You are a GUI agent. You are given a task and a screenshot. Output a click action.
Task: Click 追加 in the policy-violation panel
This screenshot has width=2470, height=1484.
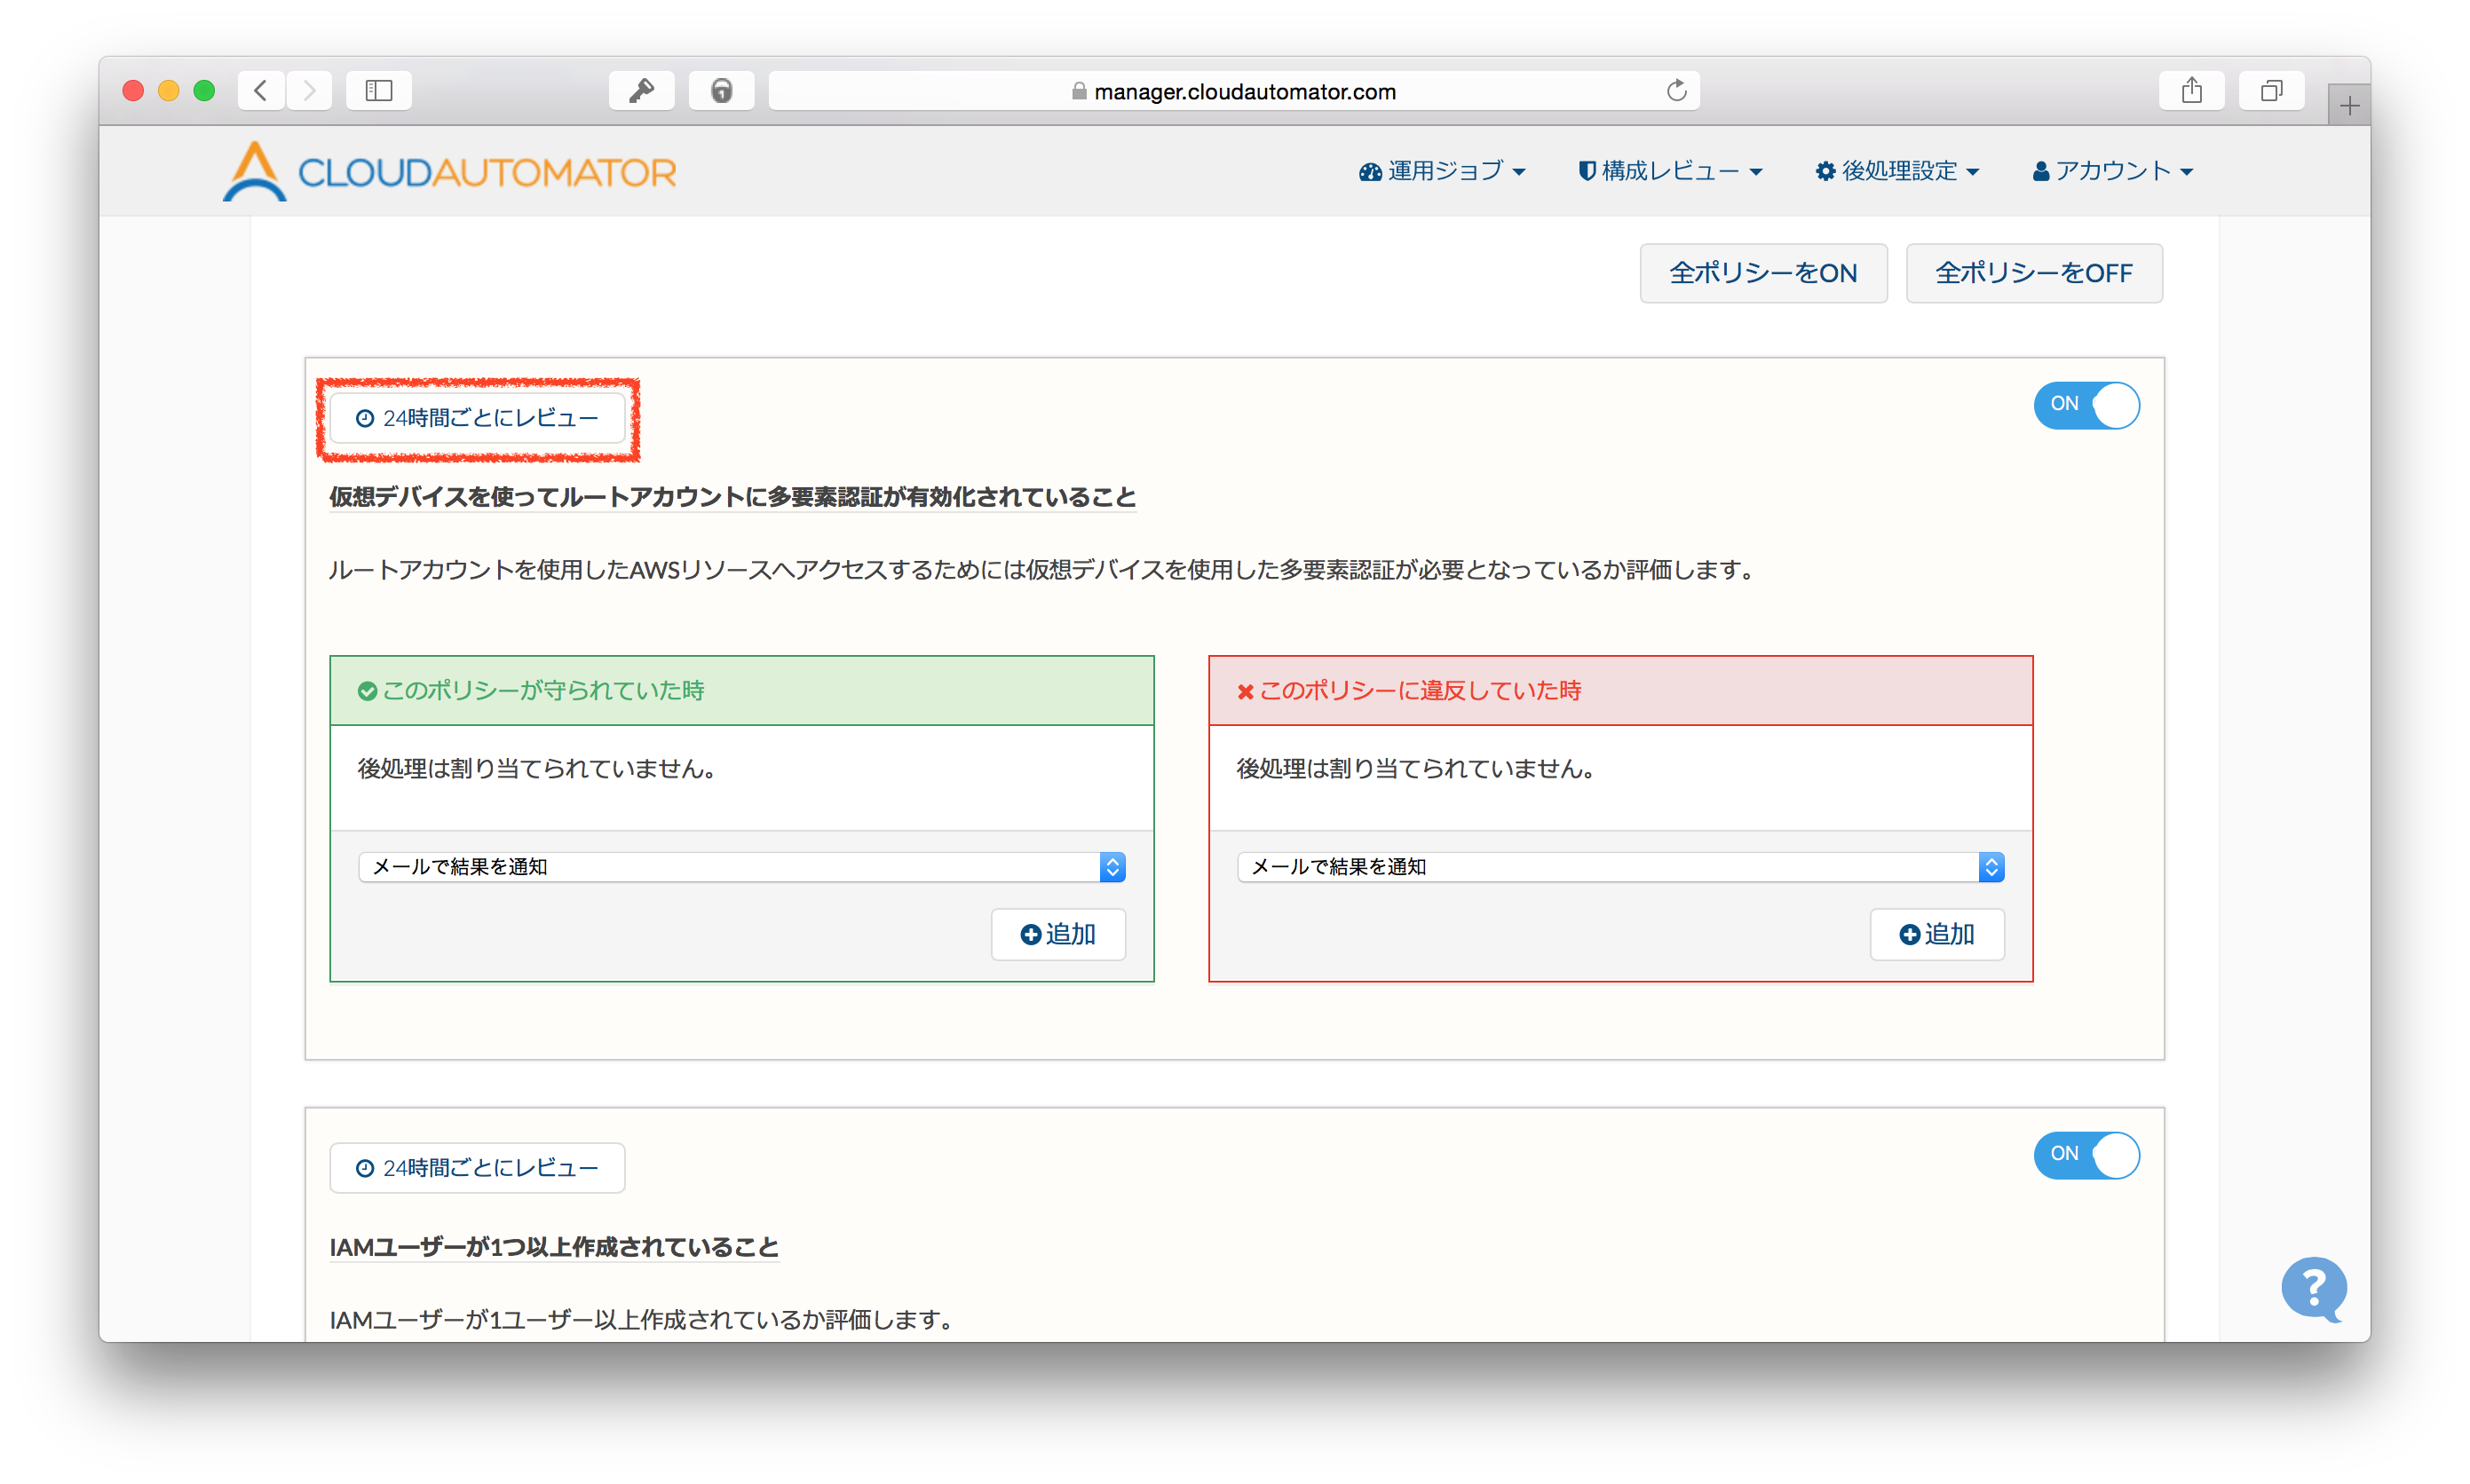[x=1937, y=934]
